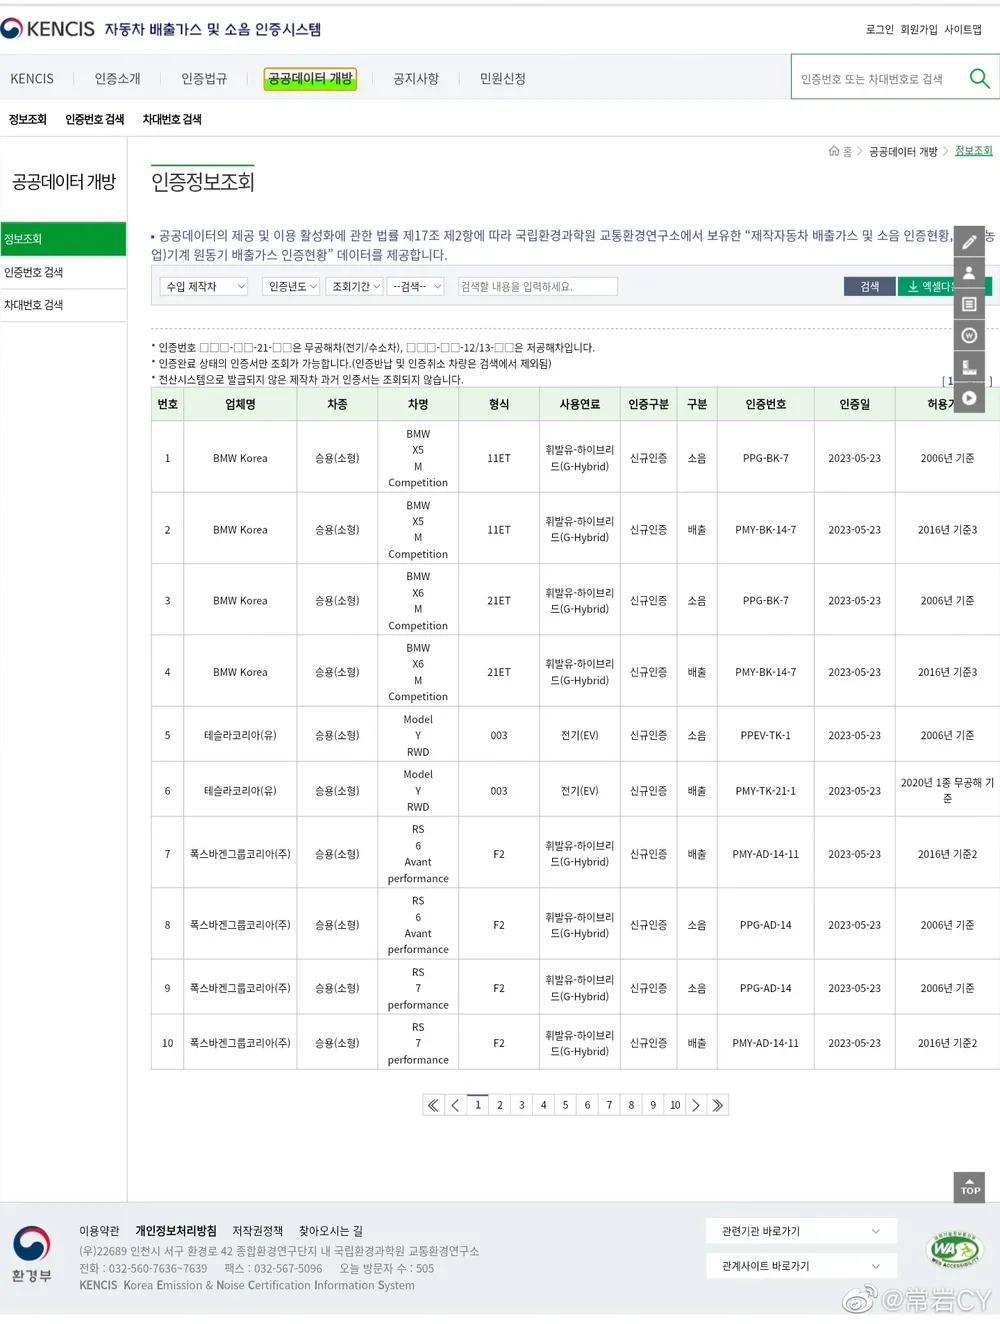Click 로그인 link at top

tap(880, 30)
